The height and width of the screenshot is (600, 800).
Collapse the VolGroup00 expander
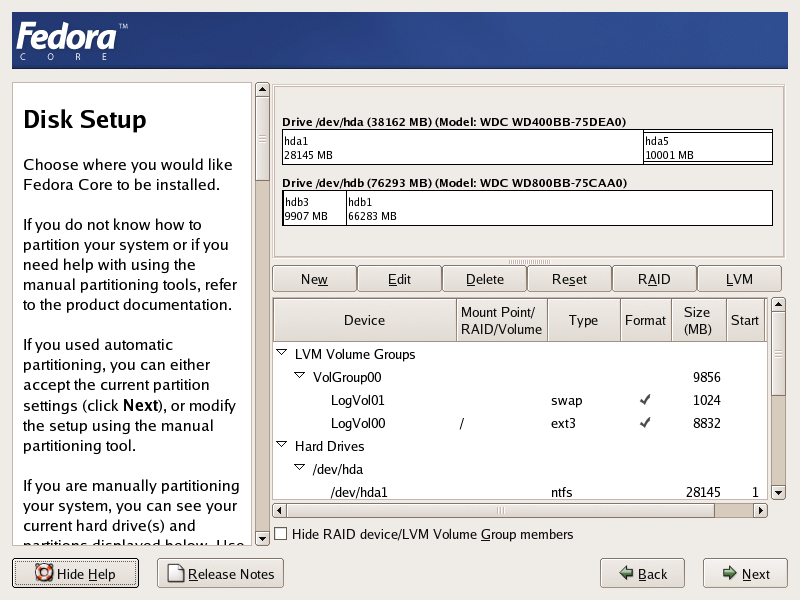299,376
